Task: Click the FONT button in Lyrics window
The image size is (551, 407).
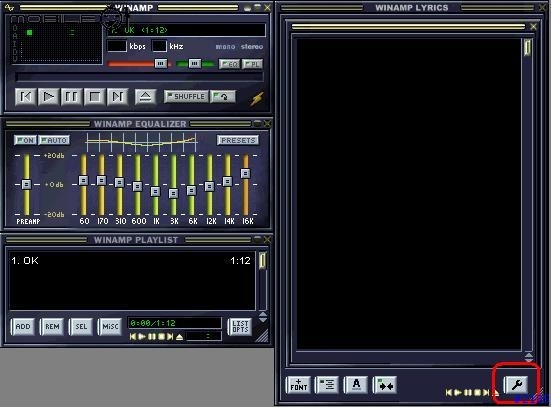Action: (x=298, y=385)
